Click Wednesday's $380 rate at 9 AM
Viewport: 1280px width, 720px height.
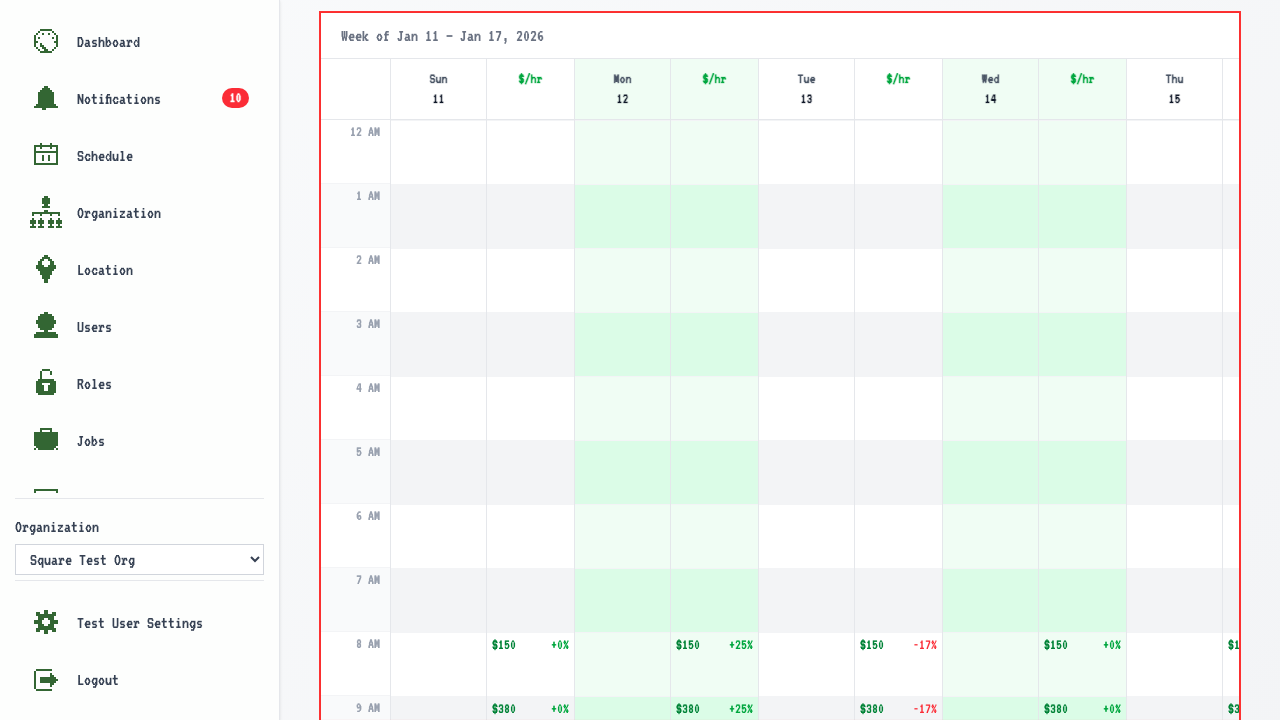1056,709
